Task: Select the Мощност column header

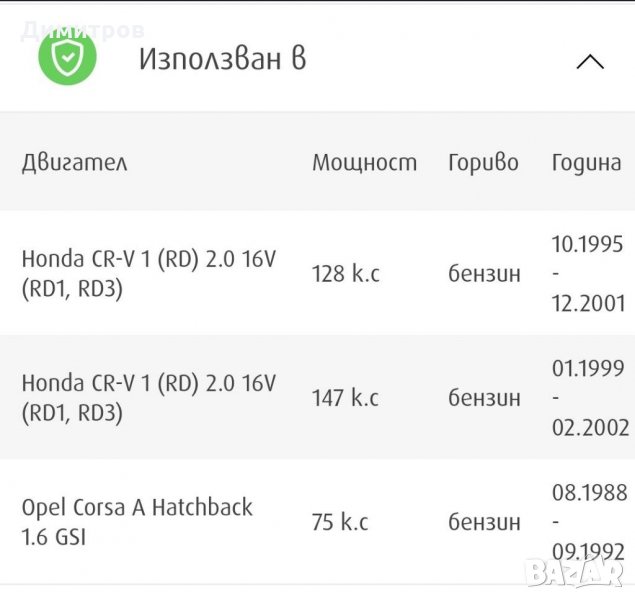Action: 364,163
